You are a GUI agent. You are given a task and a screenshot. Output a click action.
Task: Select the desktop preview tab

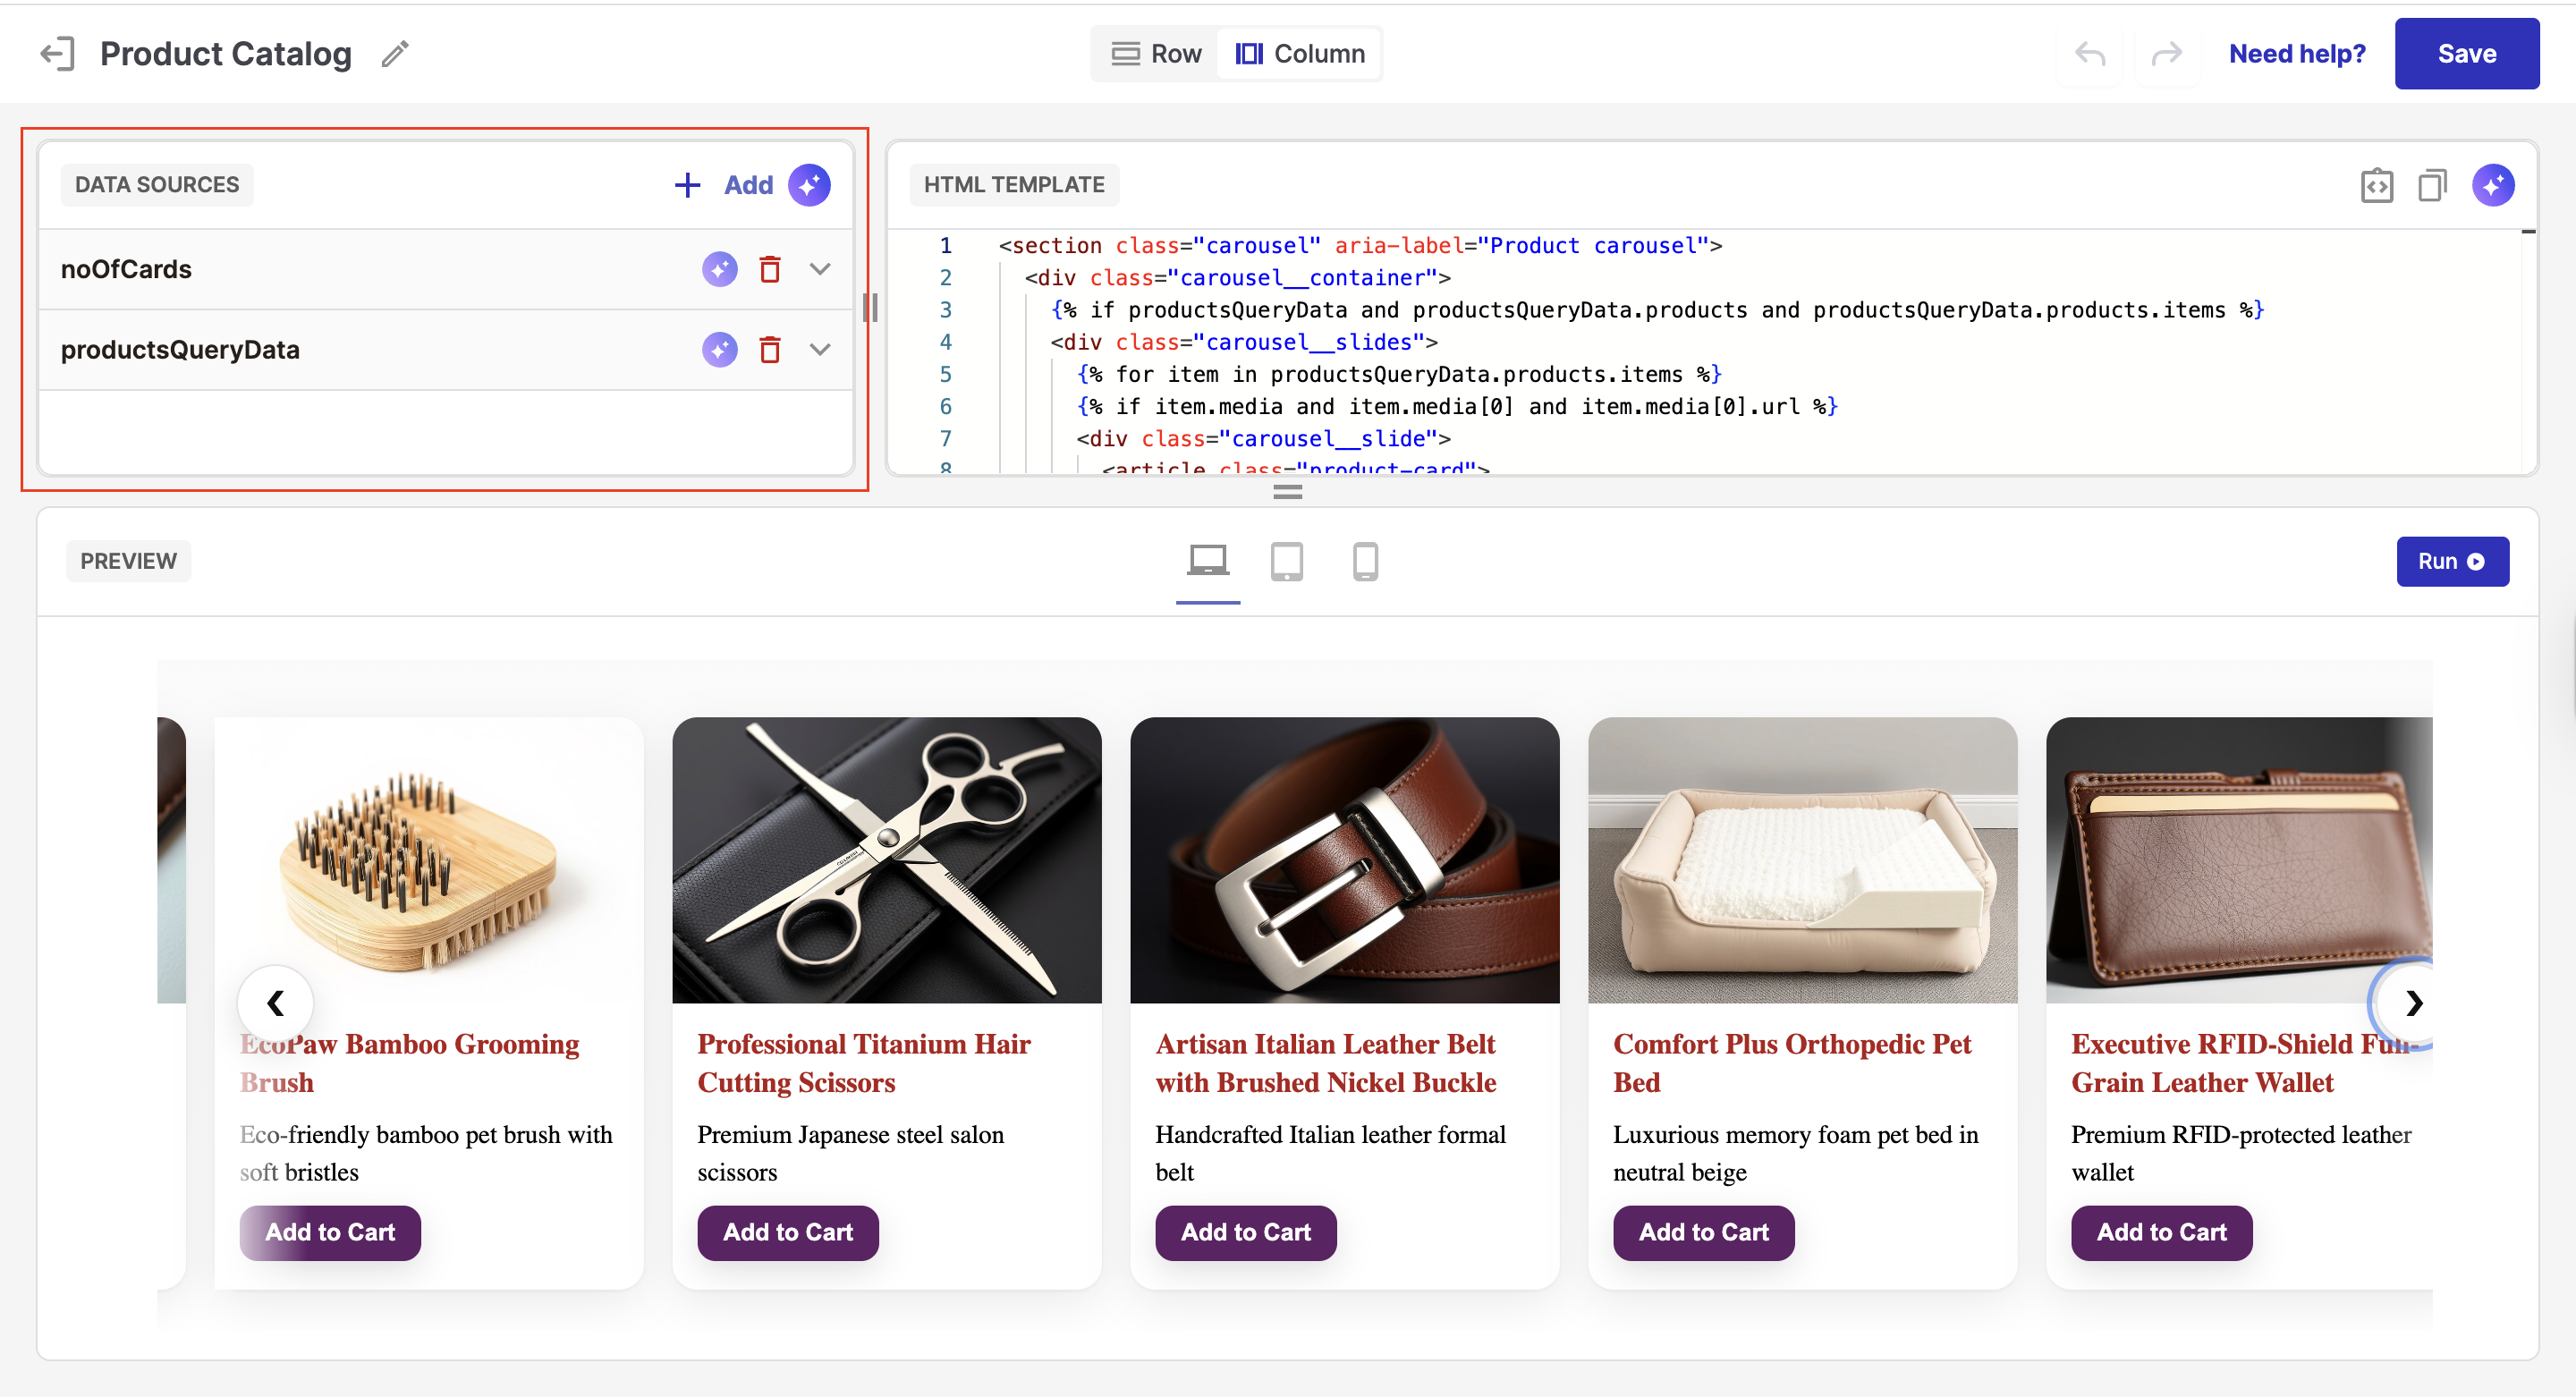[x=1207, y=561]
